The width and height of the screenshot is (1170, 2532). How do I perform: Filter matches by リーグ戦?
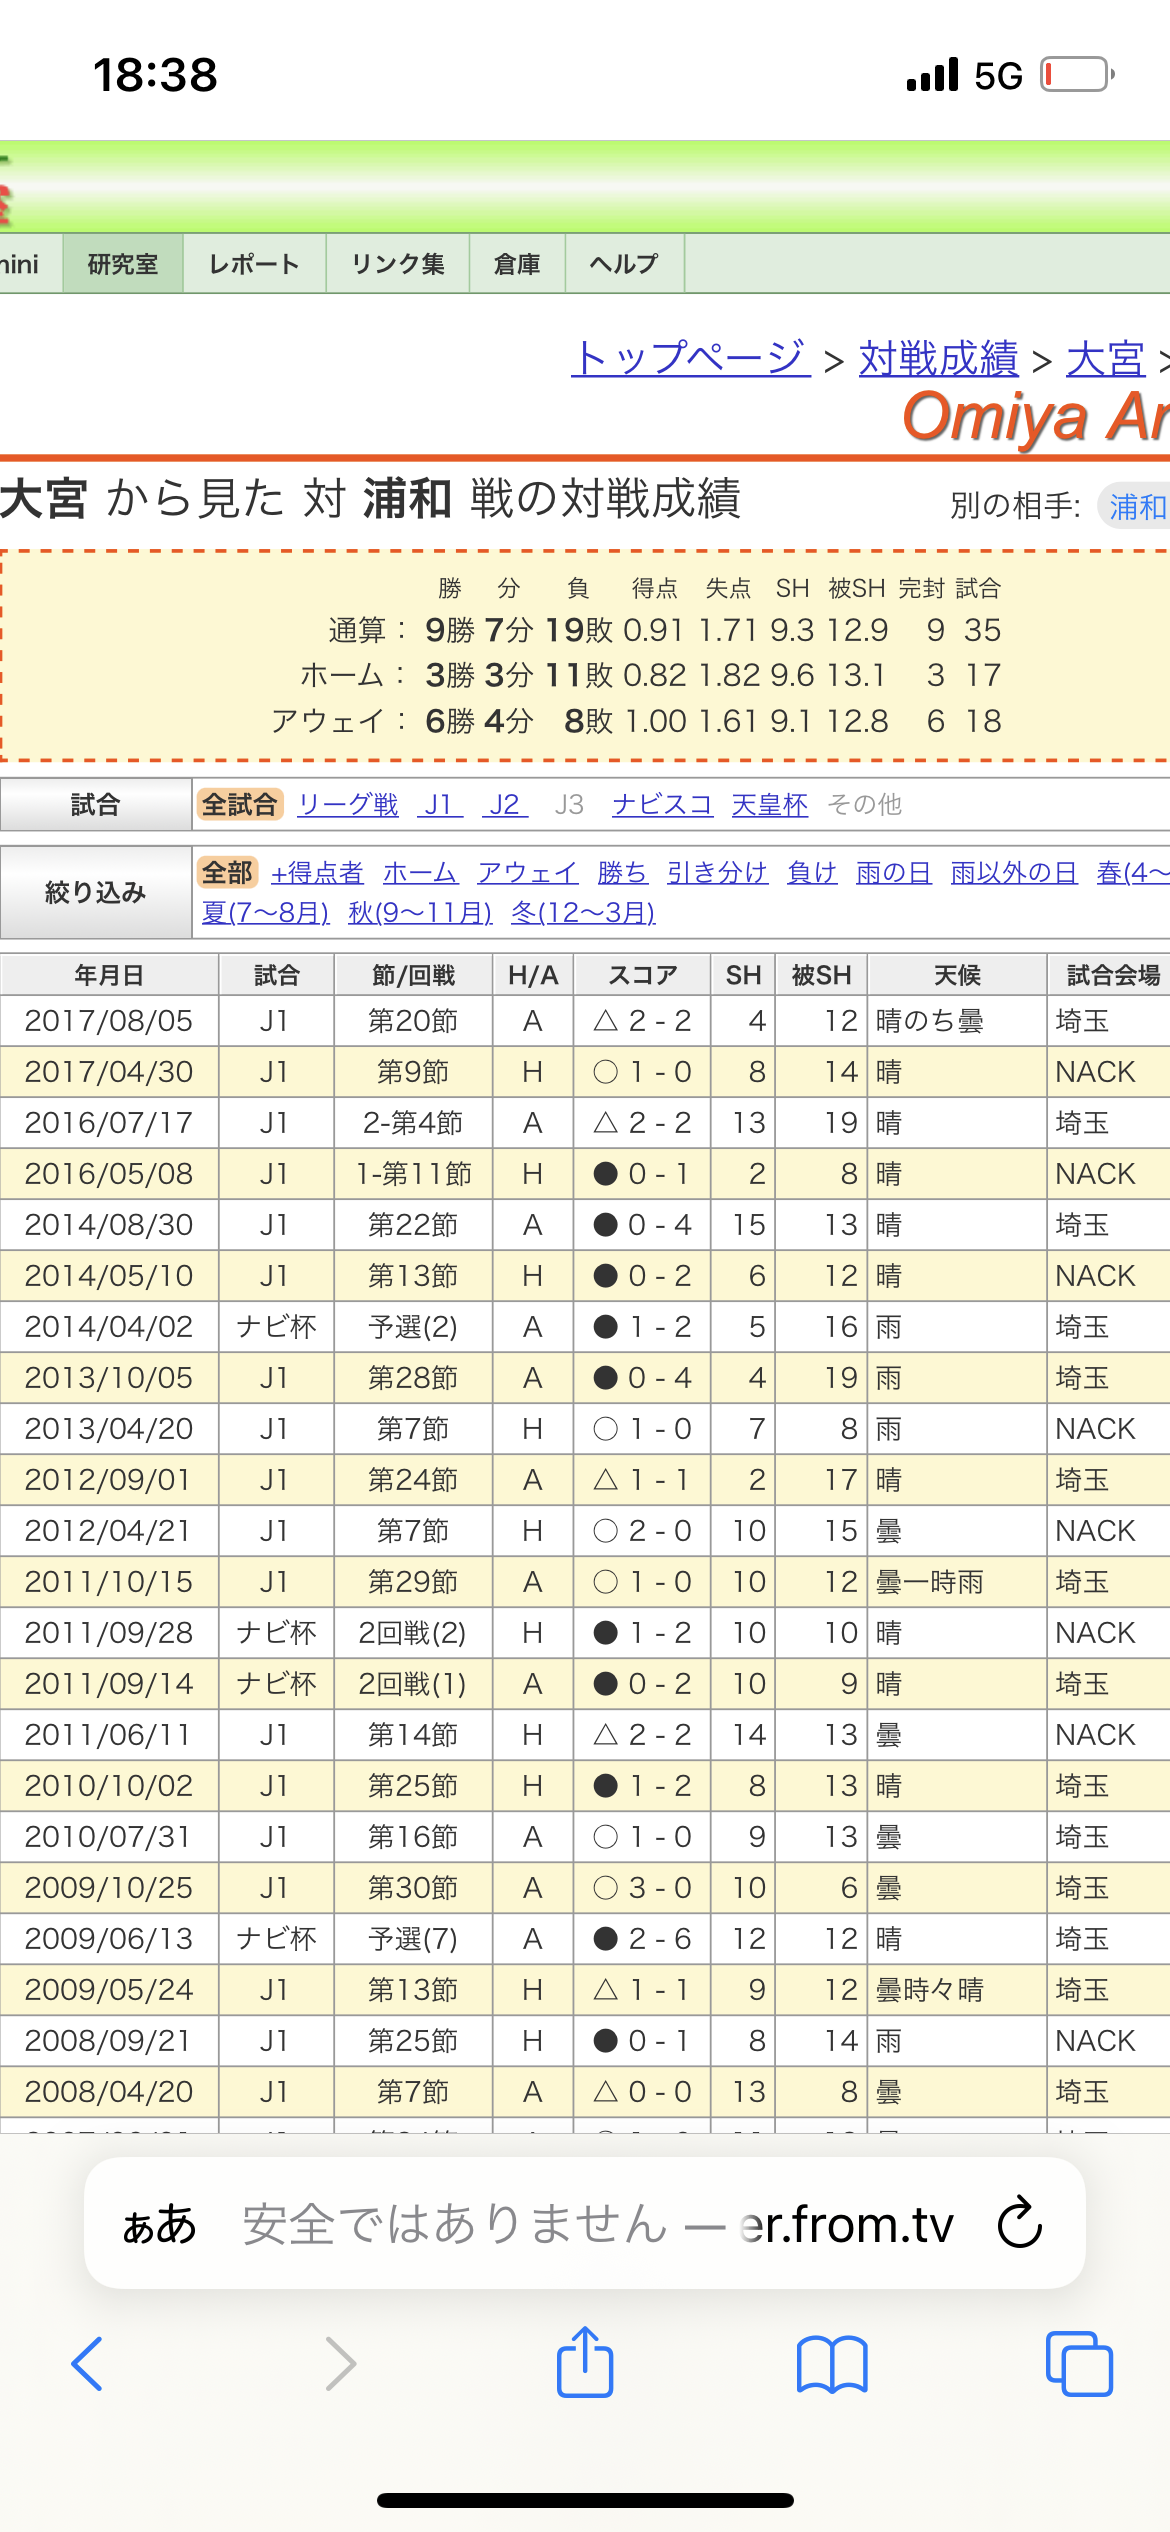tap(348, 804)
